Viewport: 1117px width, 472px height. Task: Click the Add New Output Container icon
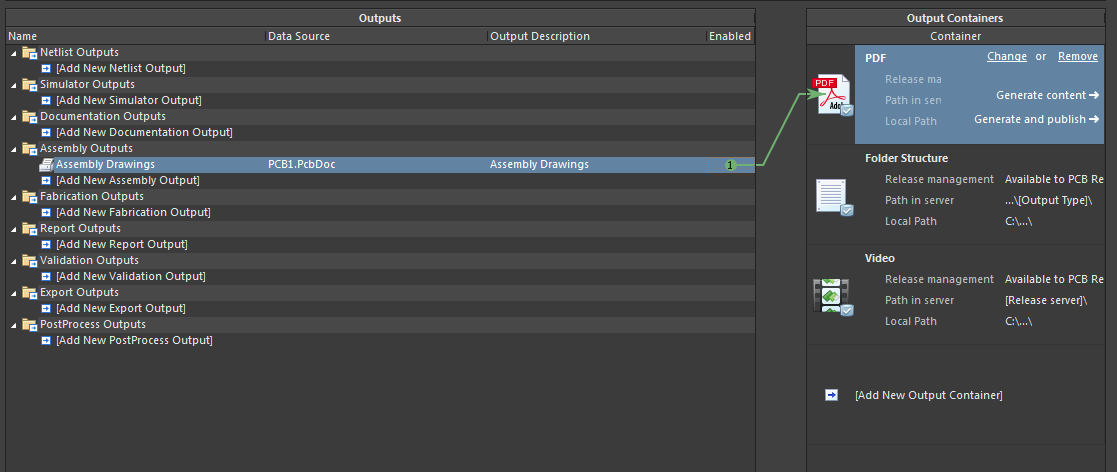pyautogui.click(x=831, y=395)
